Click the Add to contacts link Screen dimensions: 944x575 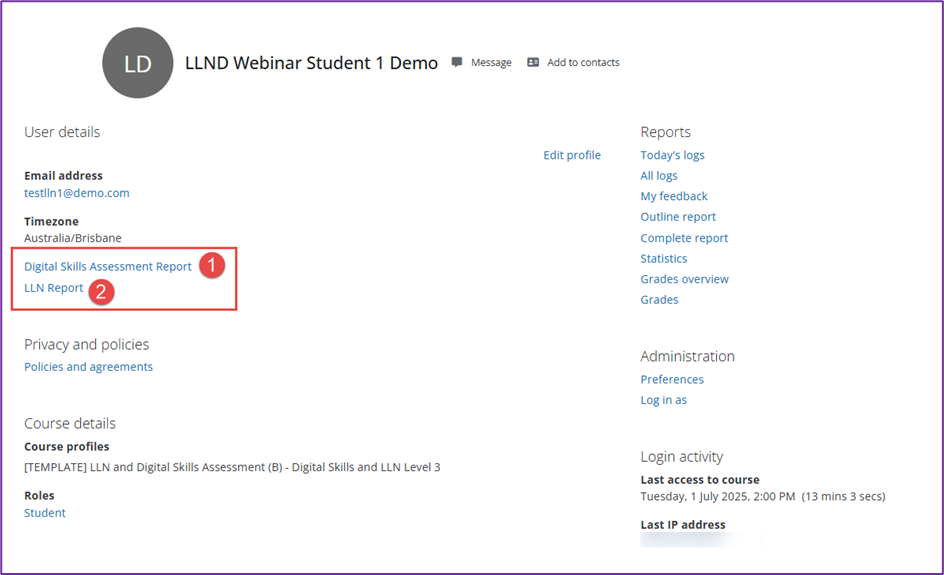583,62
